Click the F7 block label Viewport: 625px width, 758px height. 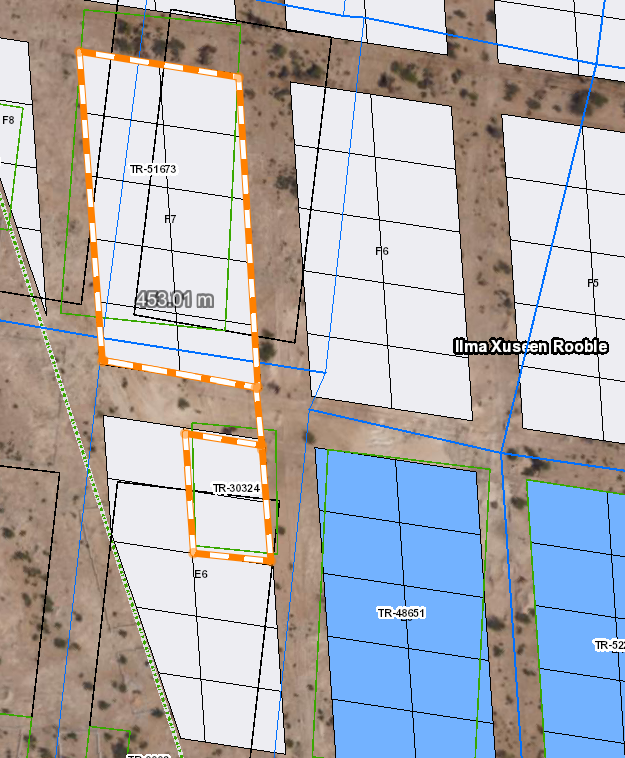(170, 219)
